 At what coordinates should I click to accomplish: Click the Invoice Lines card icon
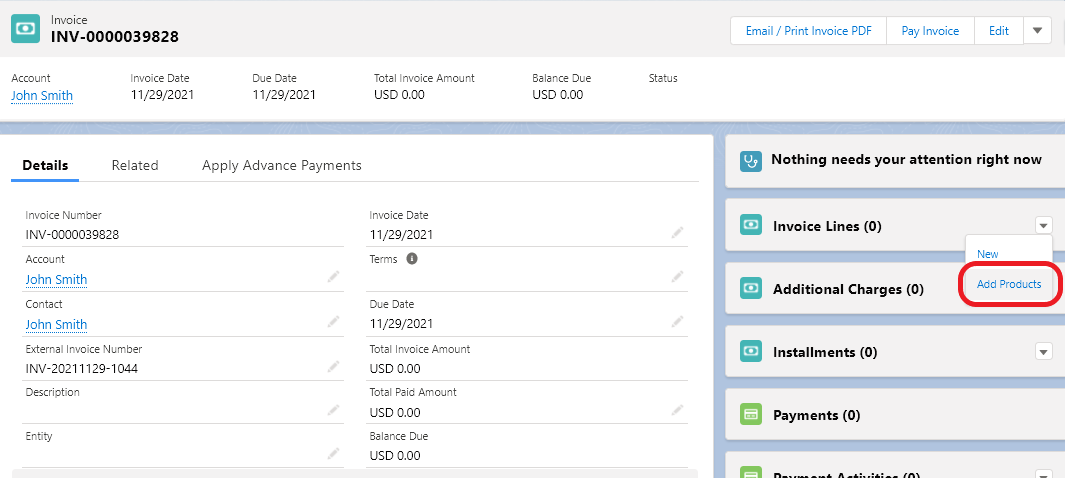tap(751, 226)
